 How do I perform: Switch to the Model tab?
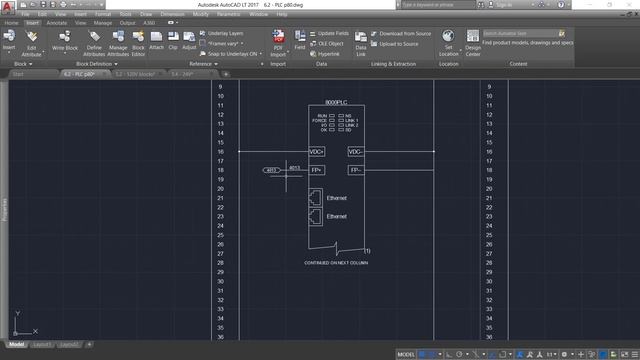coord(16,344)
